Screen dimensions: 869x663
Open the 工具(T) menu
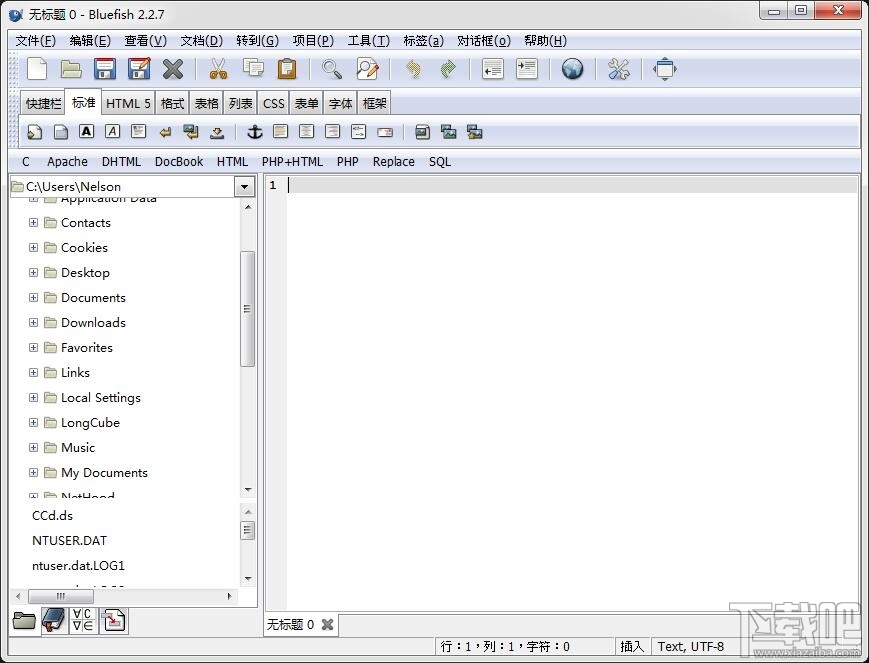[x=368, y=41]
